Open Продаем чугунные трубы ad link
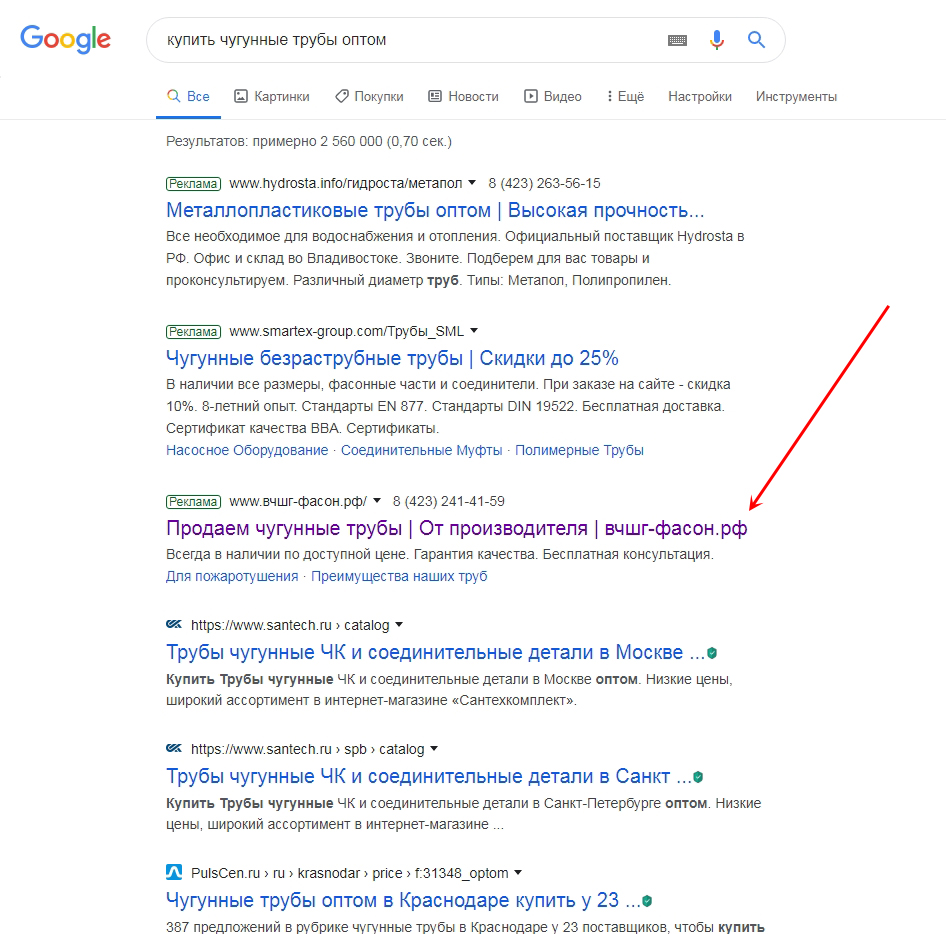This screenshot has height=934, width=946. (x=457, y=528)
